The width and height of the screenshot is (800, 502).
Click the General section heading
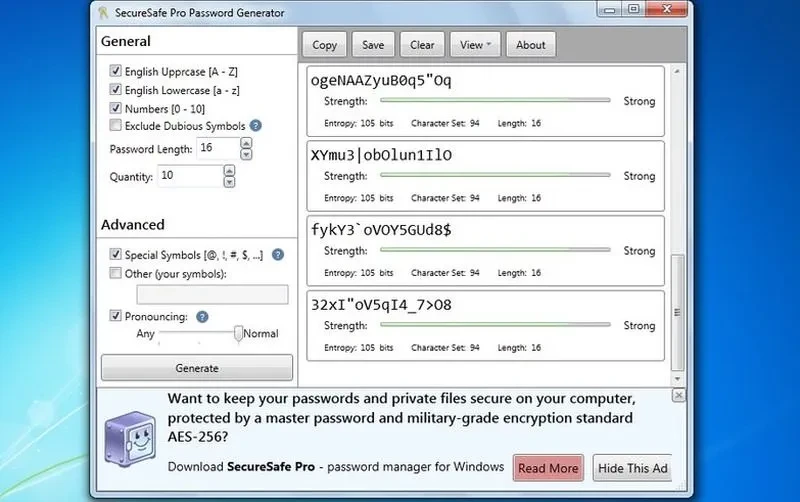[x=126, y=41]
